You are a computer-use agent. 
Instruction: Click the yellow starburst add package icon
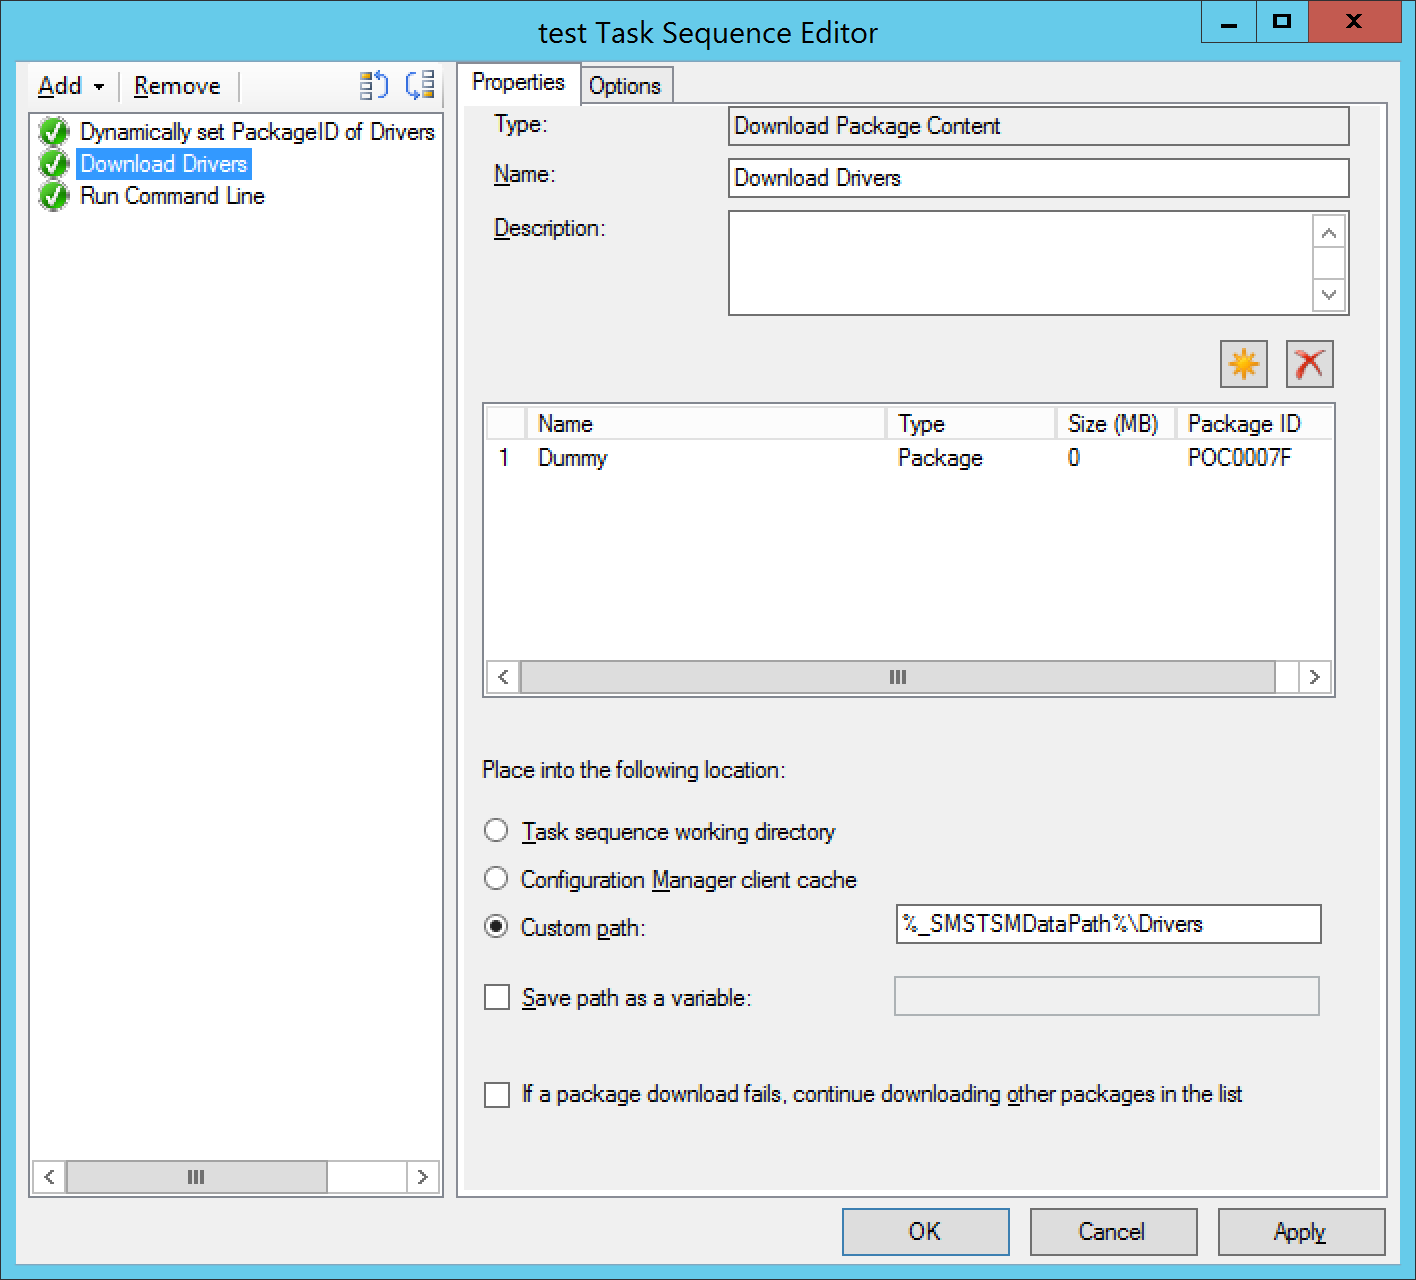click(x=1244, y=364)
